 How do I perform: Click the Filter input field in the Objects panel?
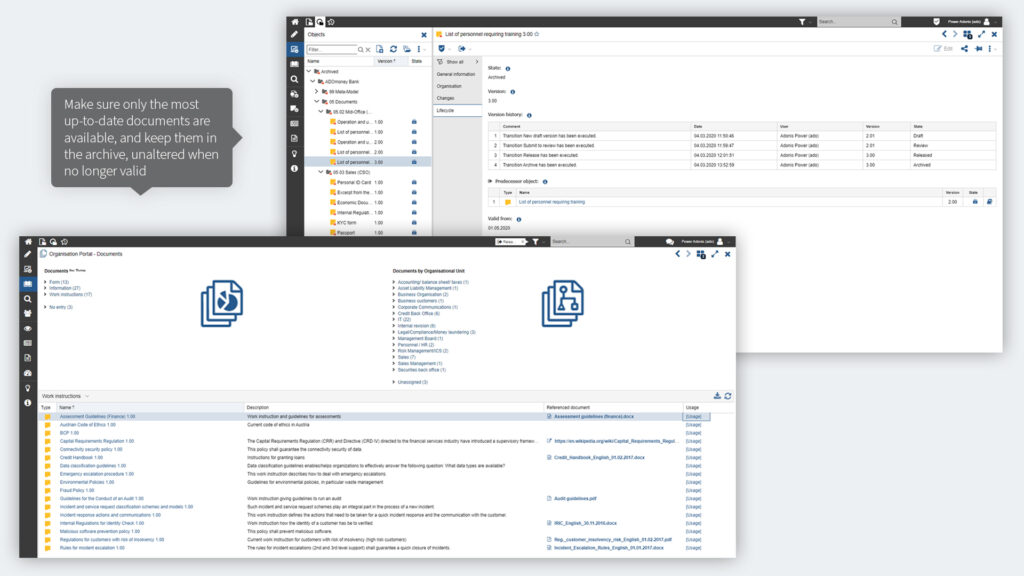[x=330, y=48]
